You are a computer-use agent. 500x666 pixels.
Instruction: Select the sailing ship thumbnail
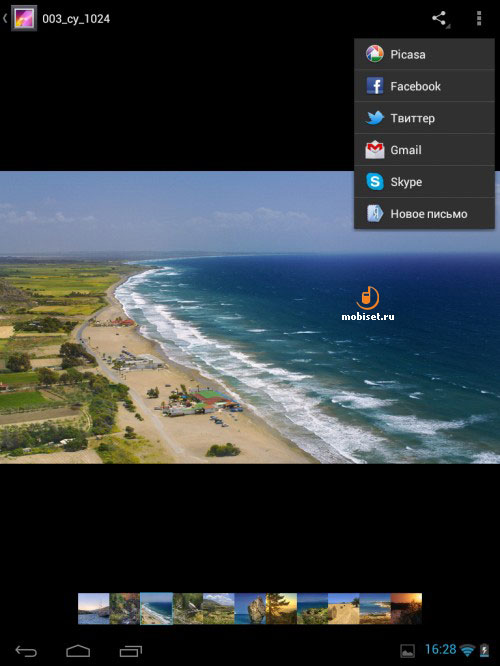(x=94, y=609)
